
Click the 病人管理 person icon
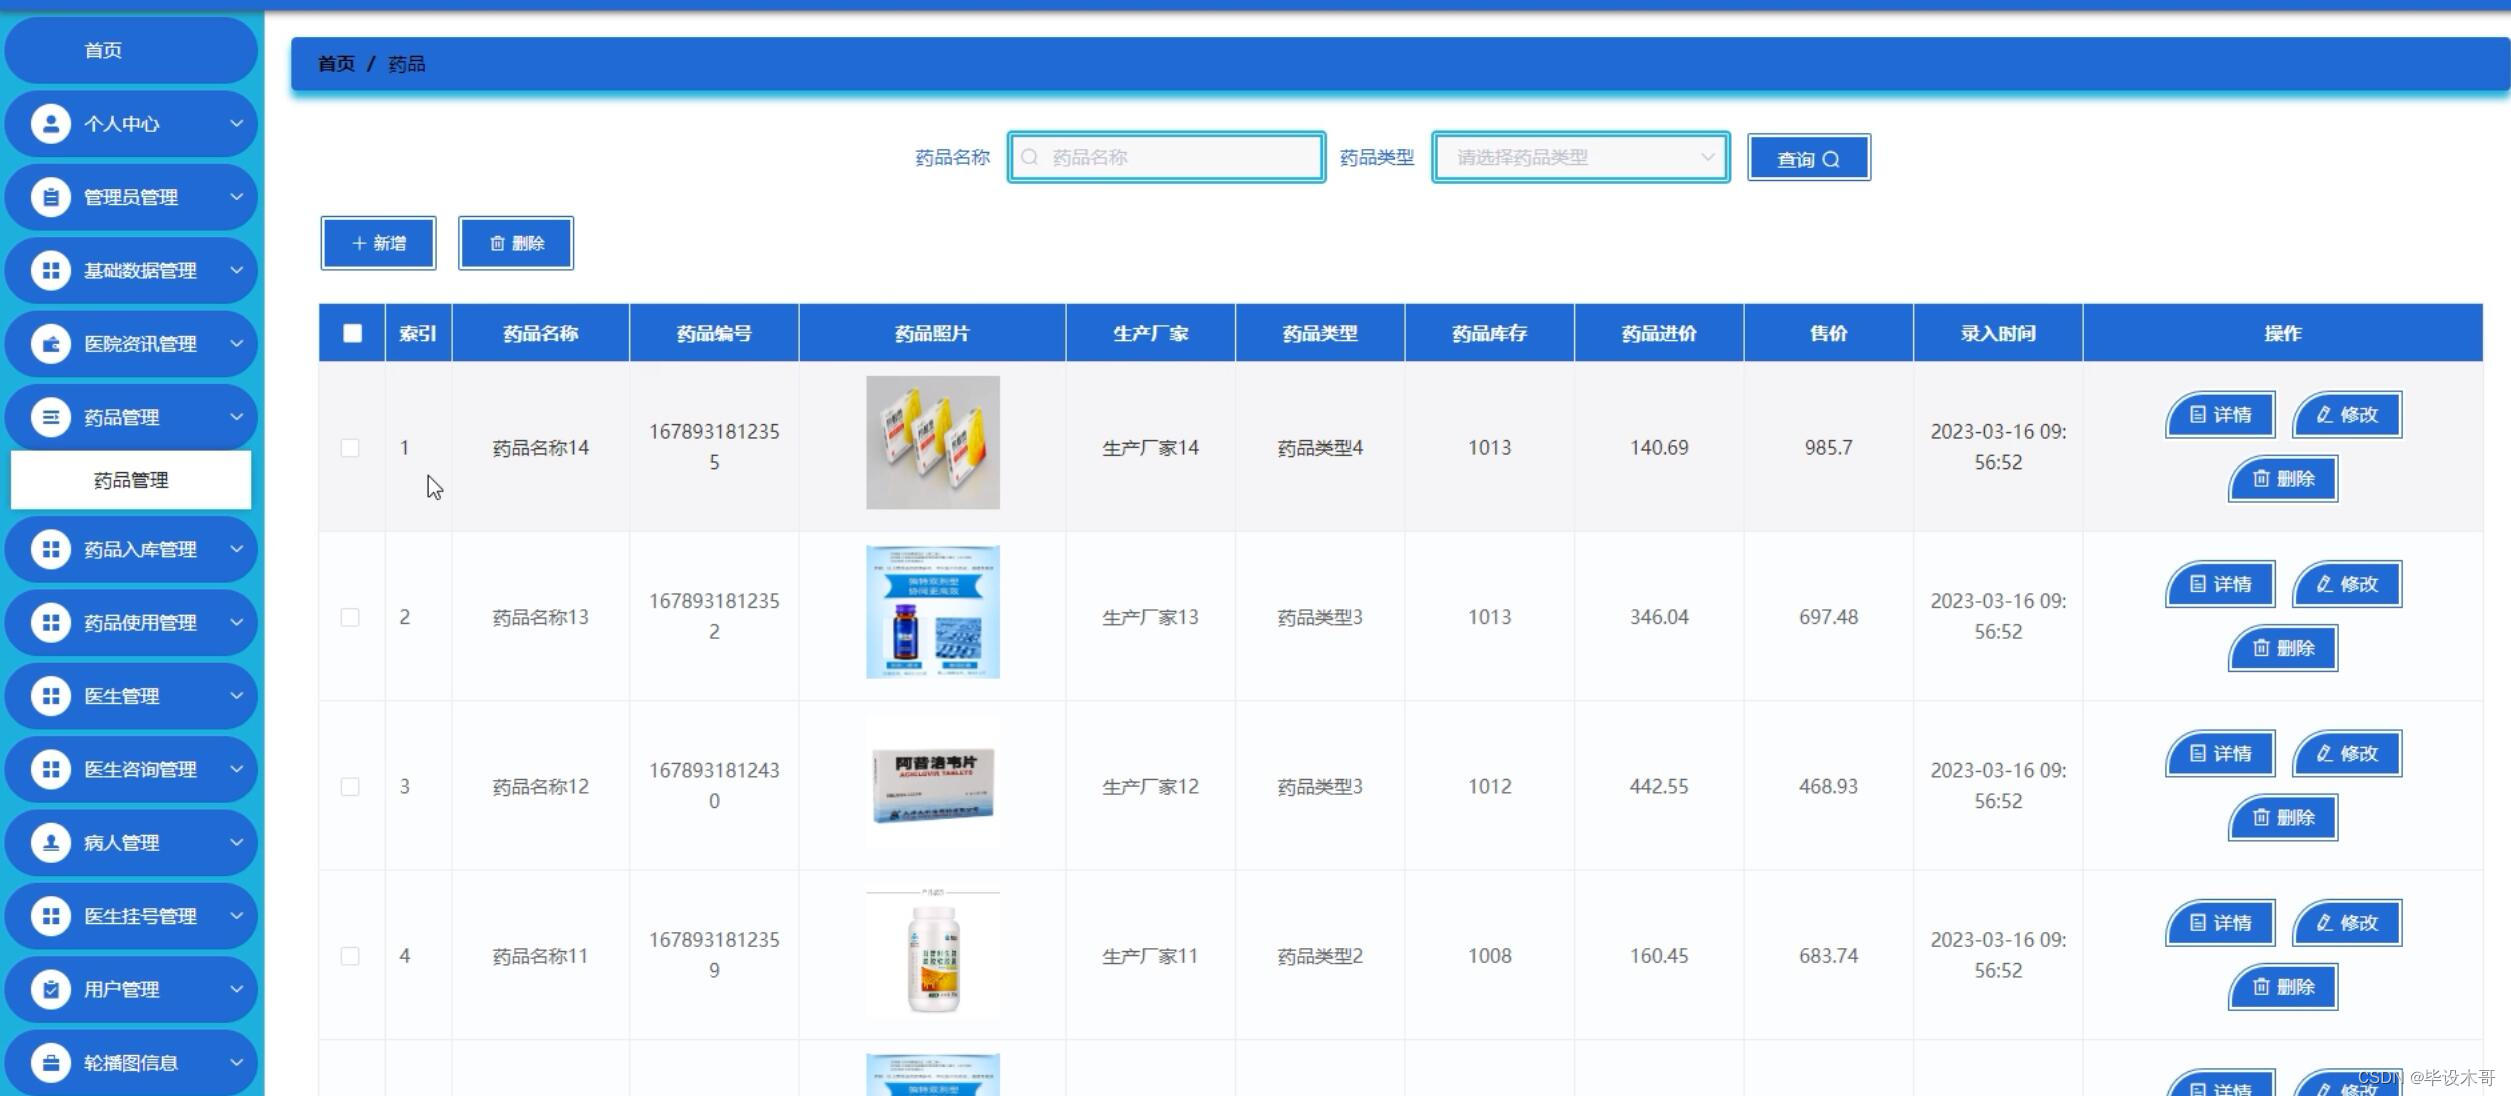point(50,843)
